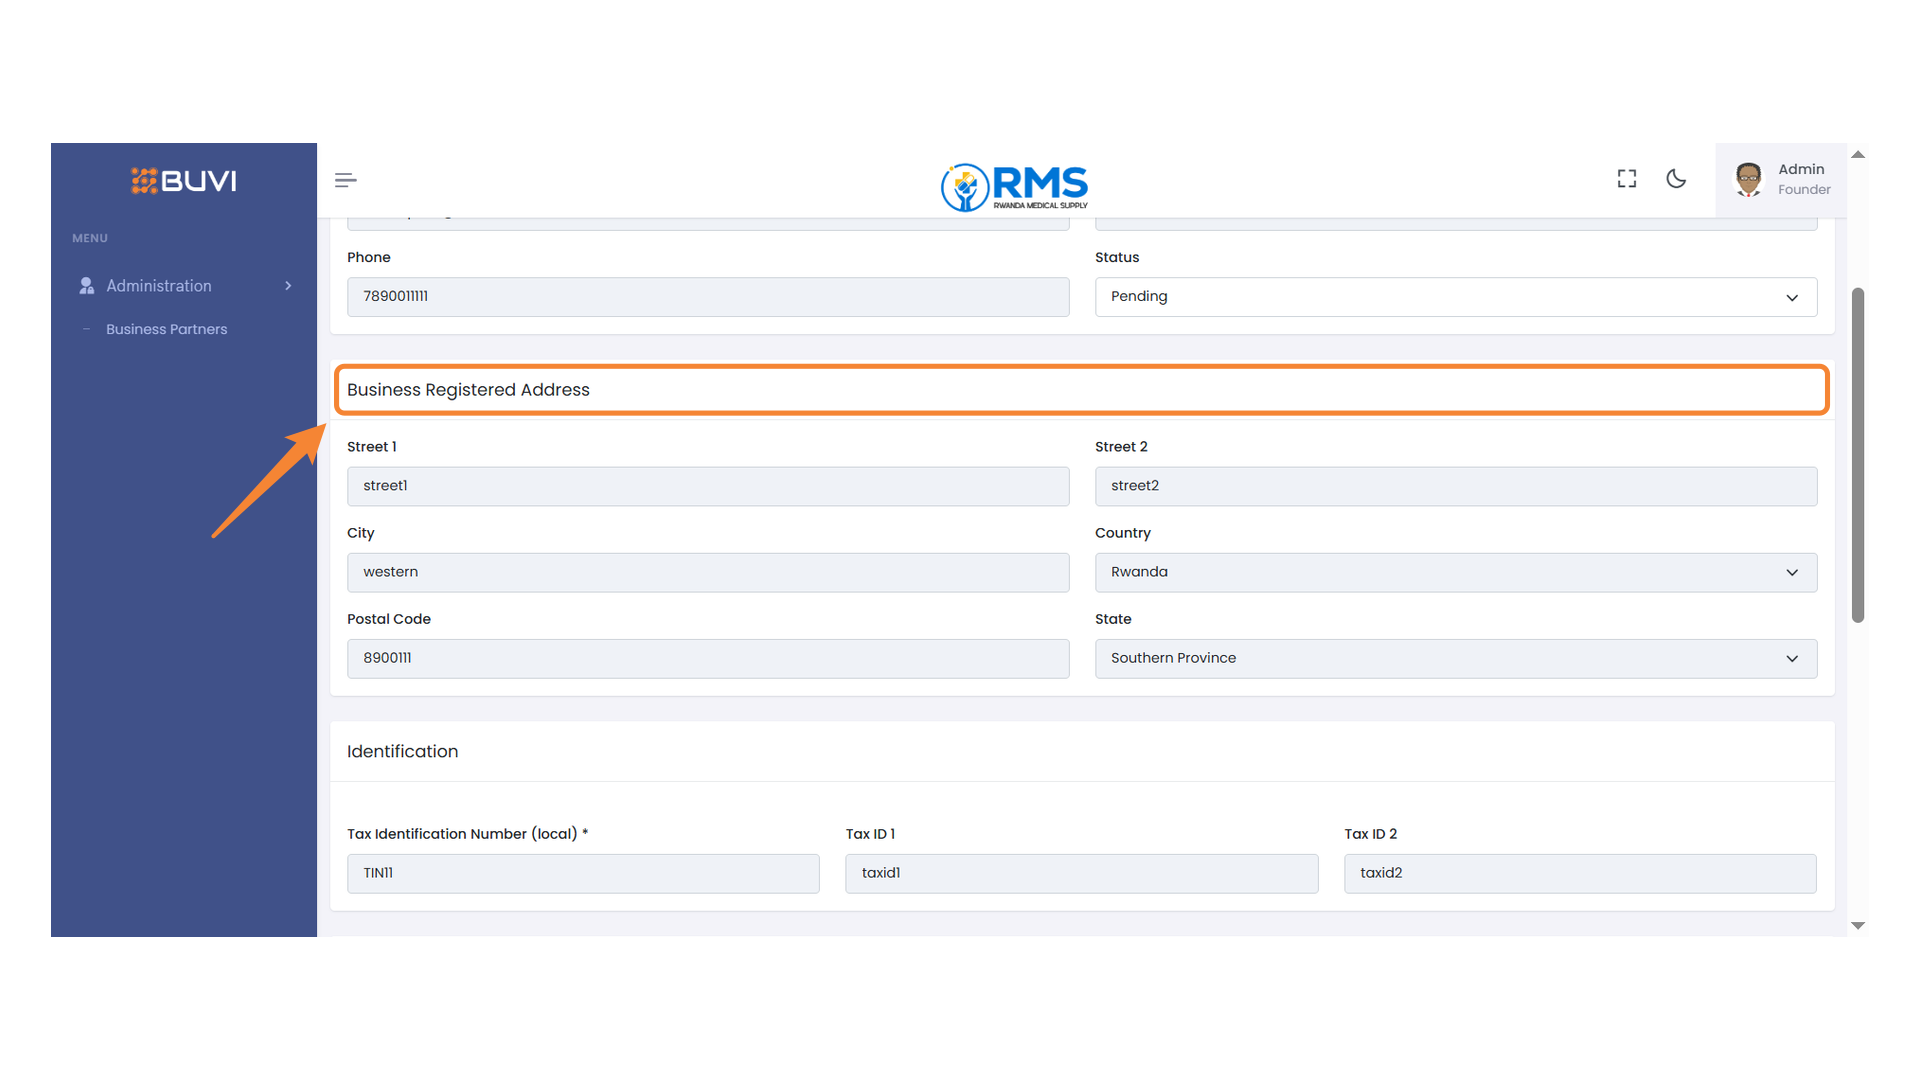Enter fullscreen using the expand icon
This screenshot has height=1080, width=1920.
tap(1626, 178)
